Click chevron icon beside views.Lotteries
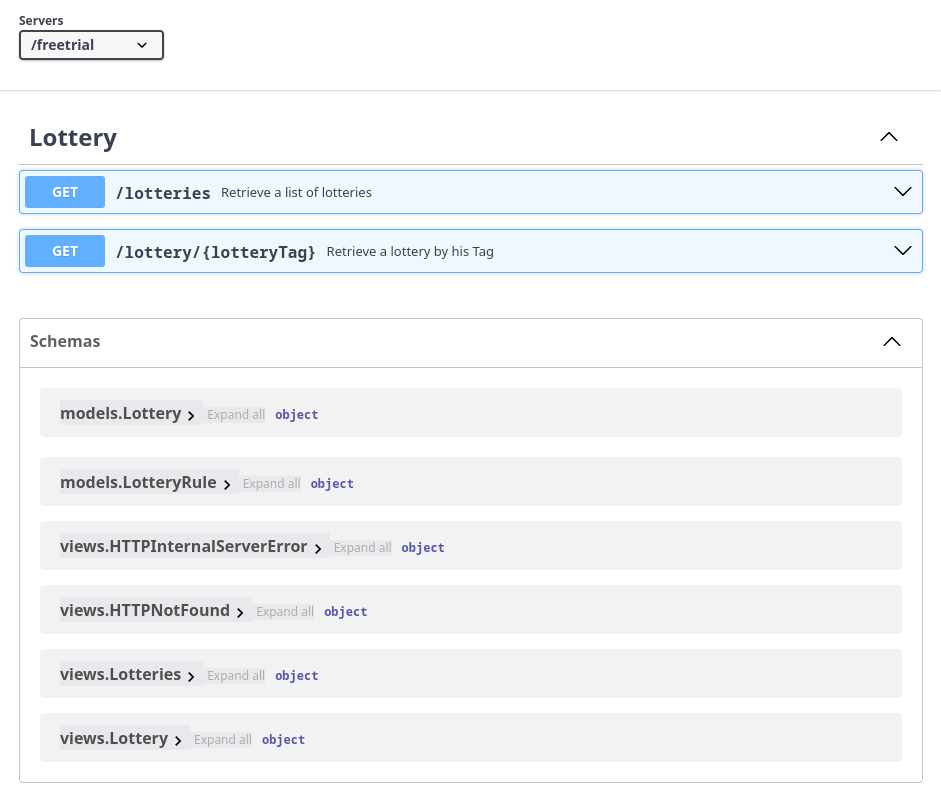The height and width of the screenshot is (799, 941). pos(191,677)
